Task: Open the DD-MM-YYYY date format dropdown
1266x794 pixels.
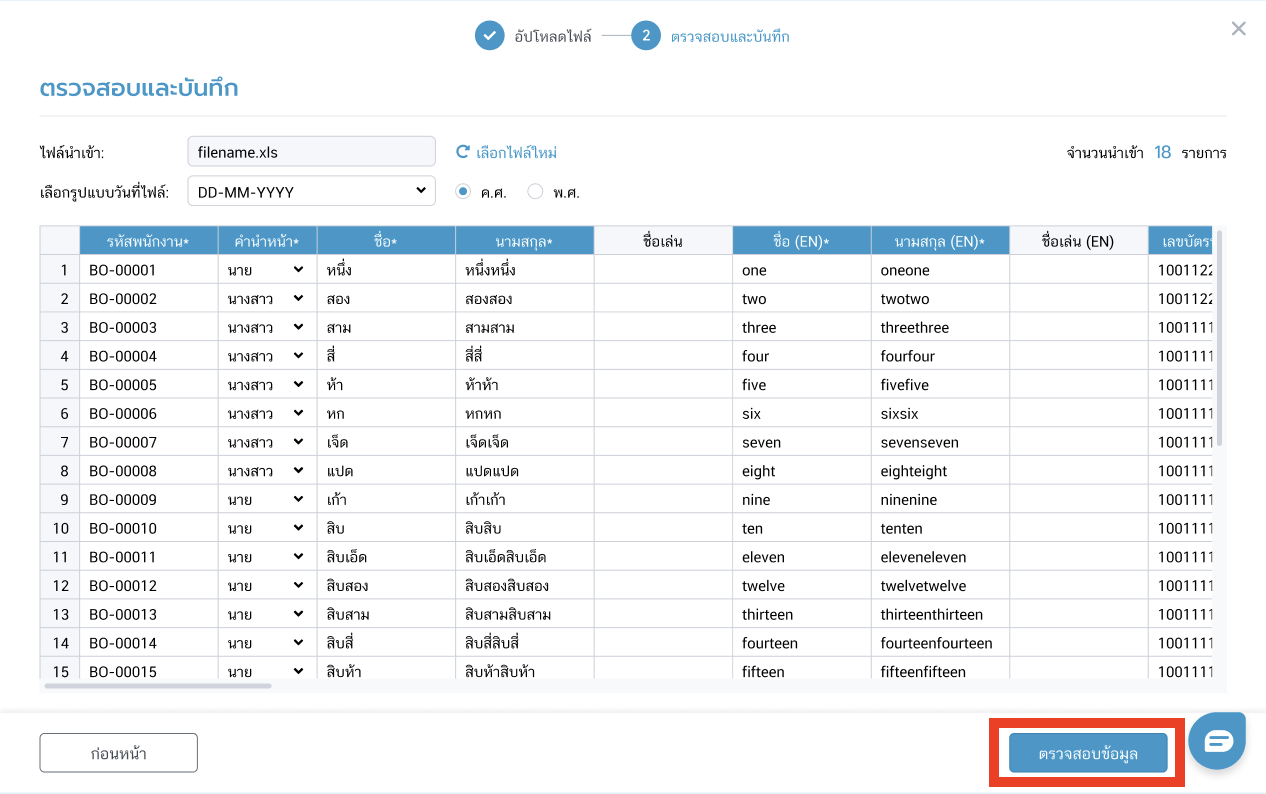Action: pos(311,191)
